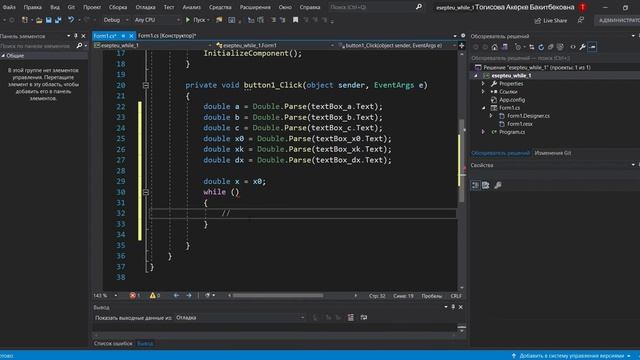Image resolution: width=640 pixels, height=360 pixels.
Task: Open the Git menu
Action: (x=71, y=7)
